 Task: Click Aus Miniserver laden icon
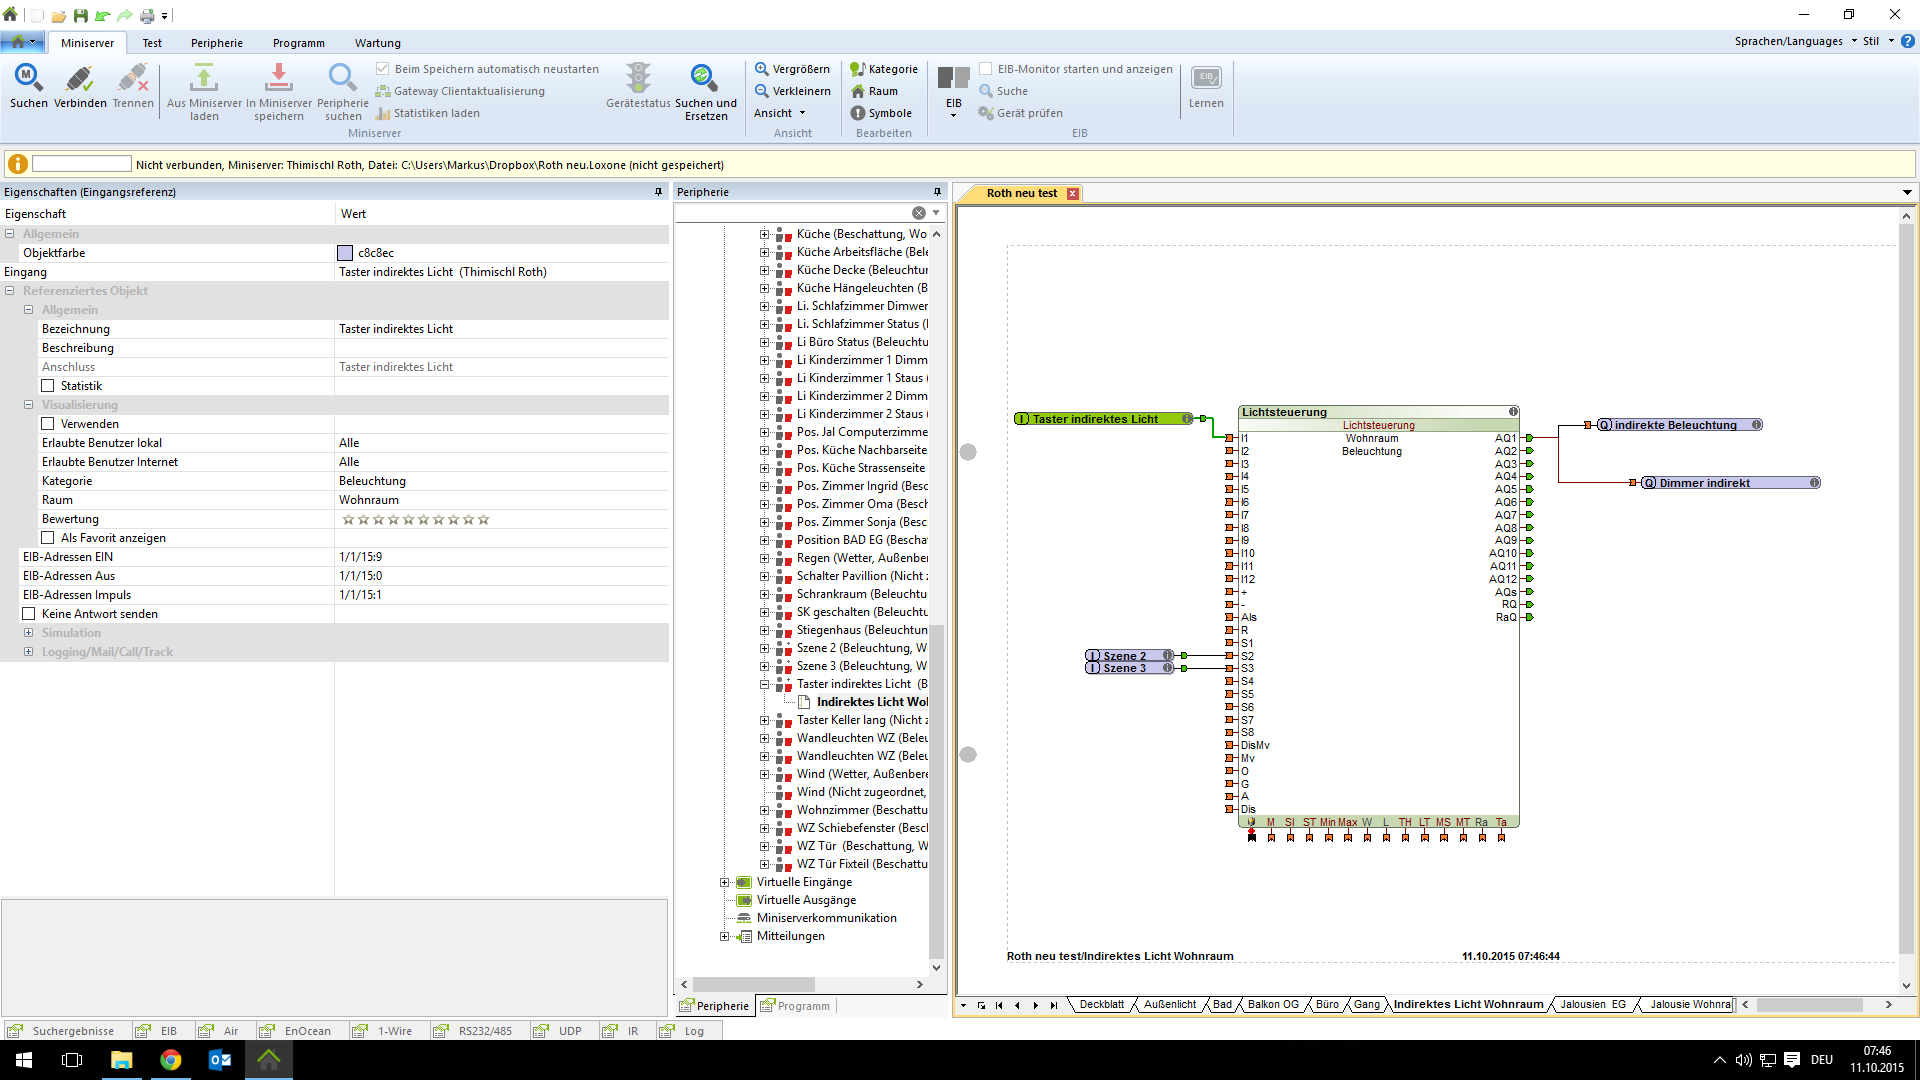(x=204, y=79)
